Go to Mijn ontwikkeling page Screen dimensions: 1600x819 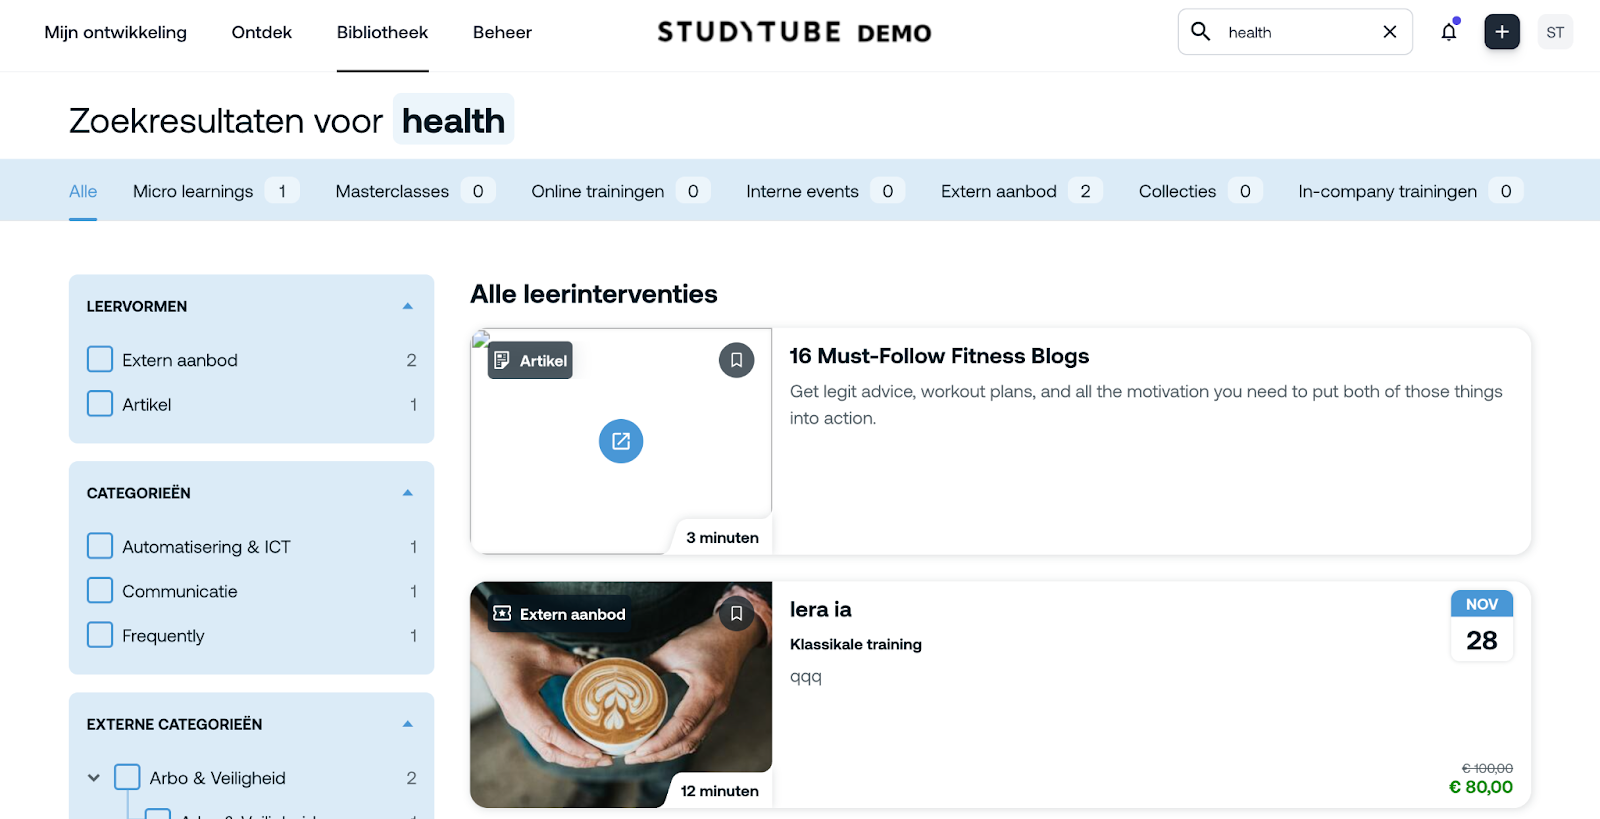pyautogui.click(x=115, y=32)
